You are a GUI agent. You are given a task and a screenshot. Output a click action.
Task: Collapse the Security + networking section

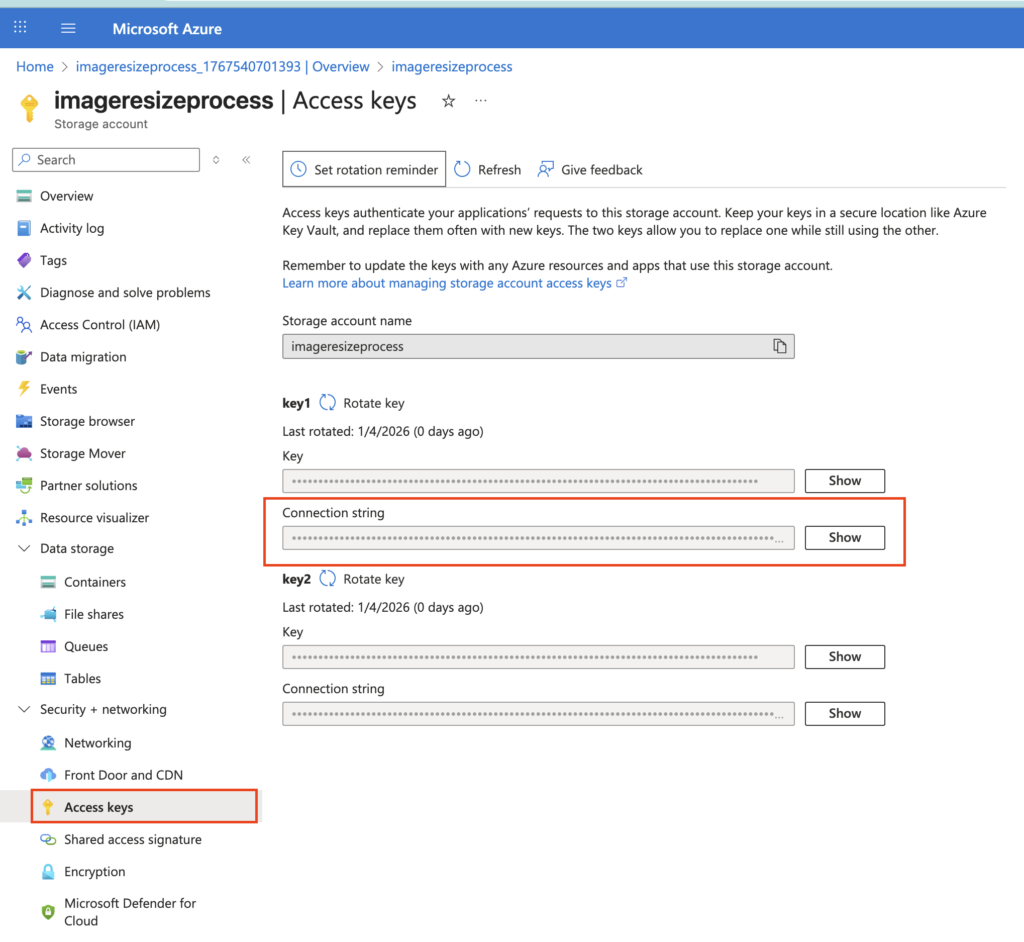(x=24, y=710)
